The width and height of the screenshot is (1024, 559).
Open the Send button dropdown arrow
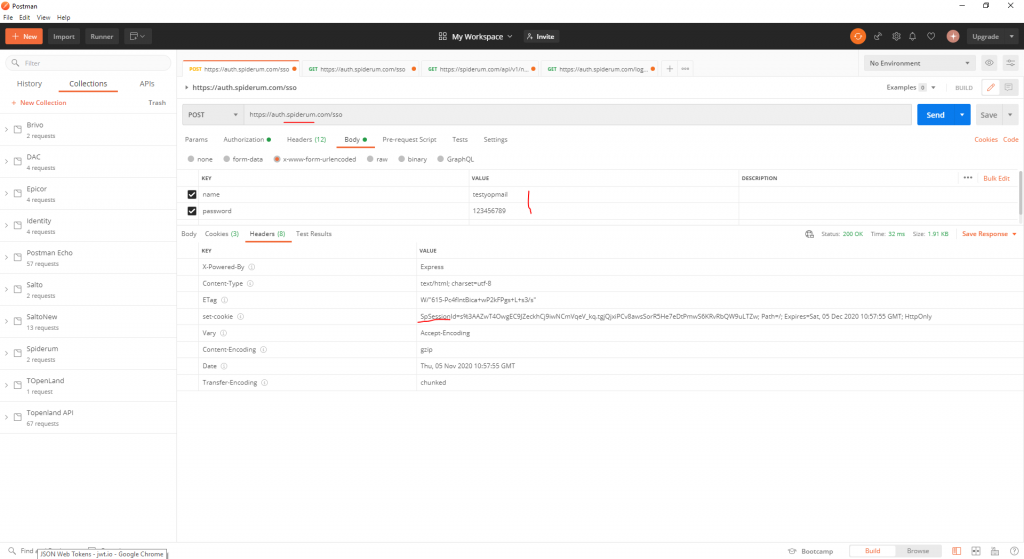(962, 115)
